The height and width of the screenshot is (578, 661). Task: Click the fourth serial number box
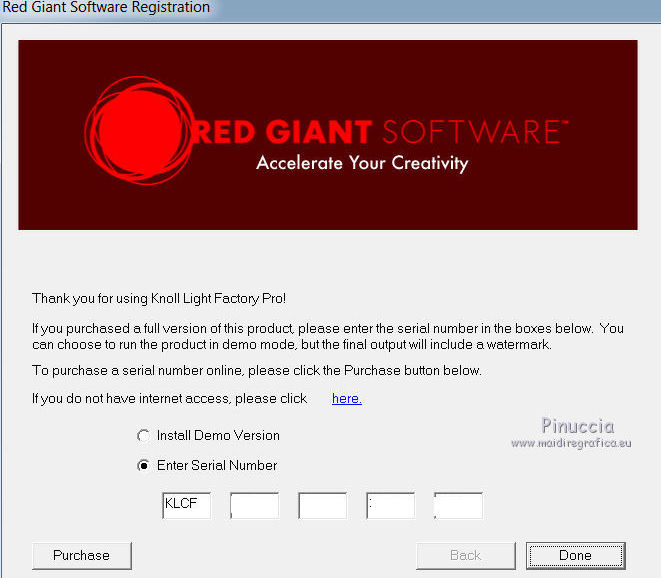pyautogui.click(x=391, y=505)
